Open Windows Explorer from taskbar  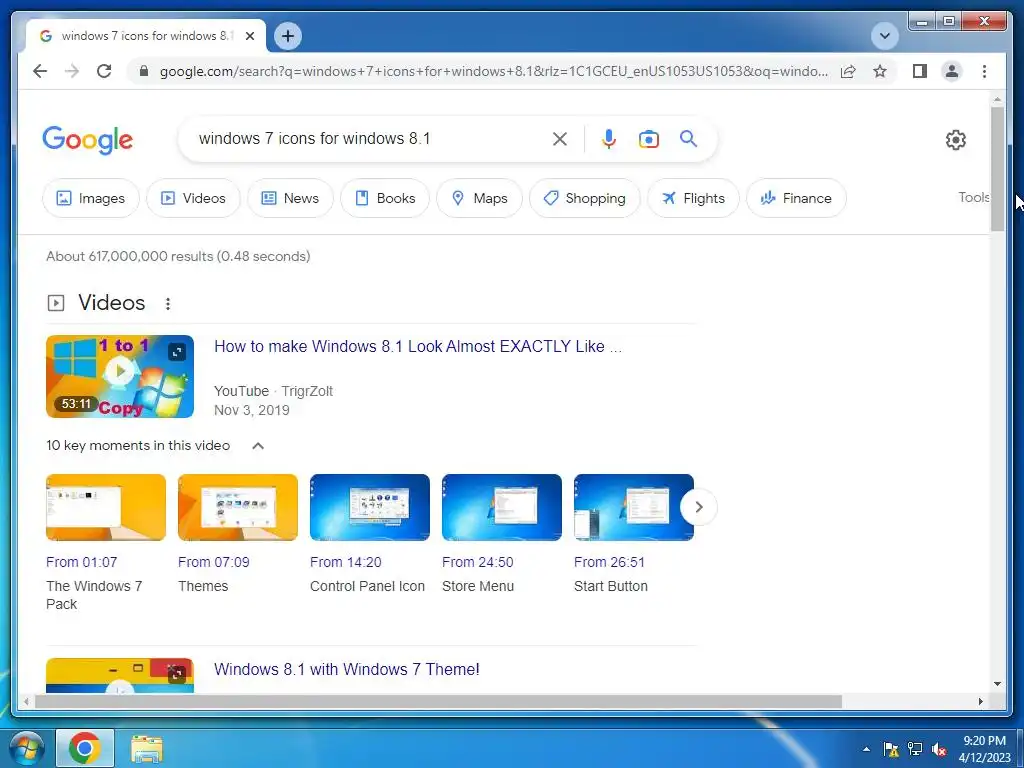click(147, 748)
